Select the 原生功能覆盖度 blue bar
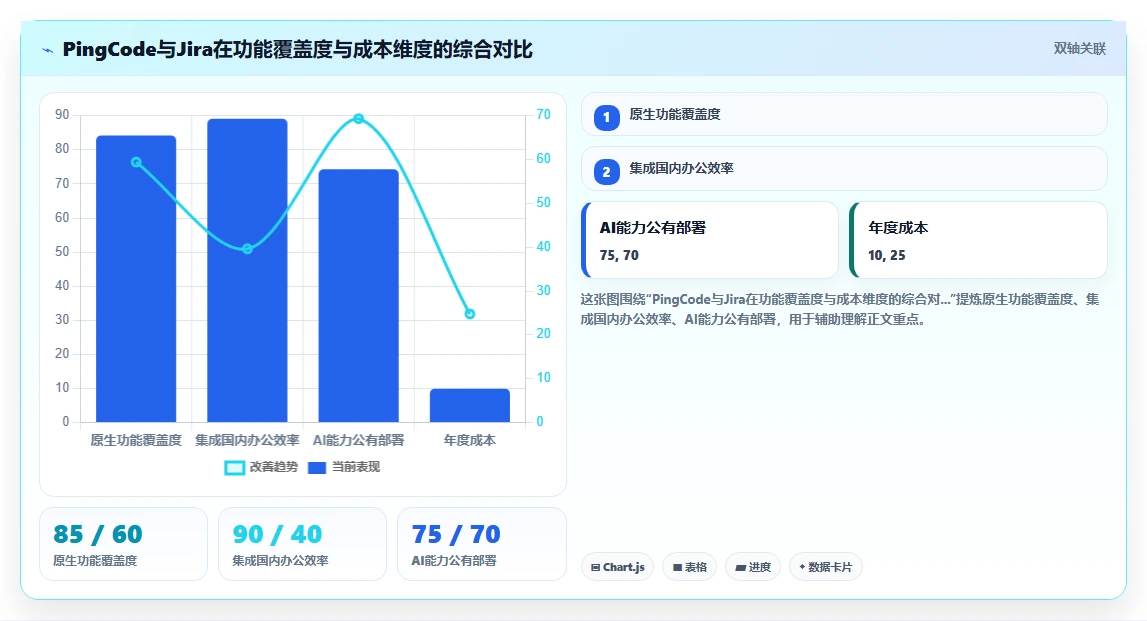The height and width of the screenshot is (621, 1147). (136, 279)
